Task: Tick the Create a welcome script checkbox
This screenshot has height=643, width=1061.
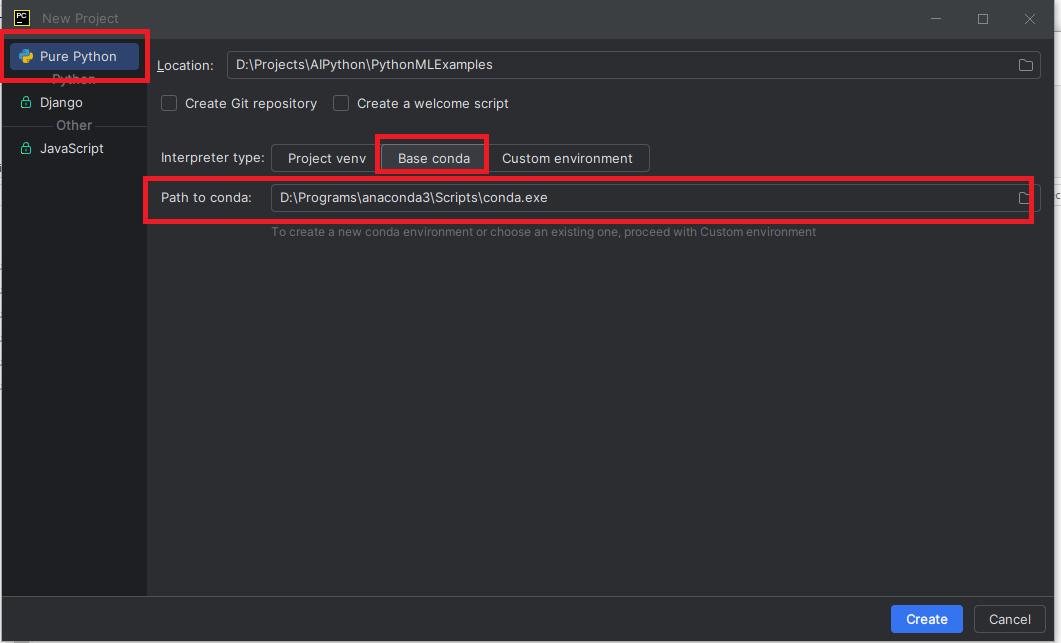Action: 341,103
